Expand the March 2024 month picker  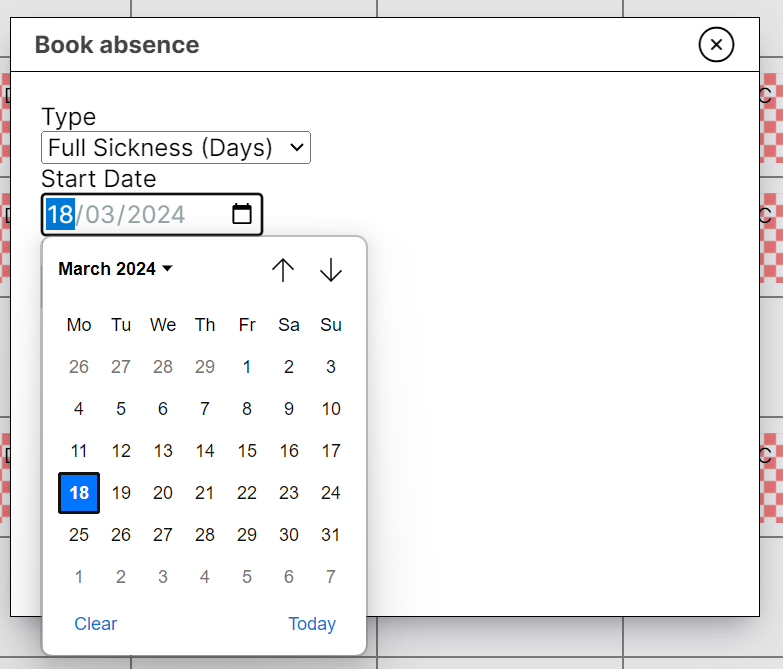pyautogui.click(x=116, y=269)
